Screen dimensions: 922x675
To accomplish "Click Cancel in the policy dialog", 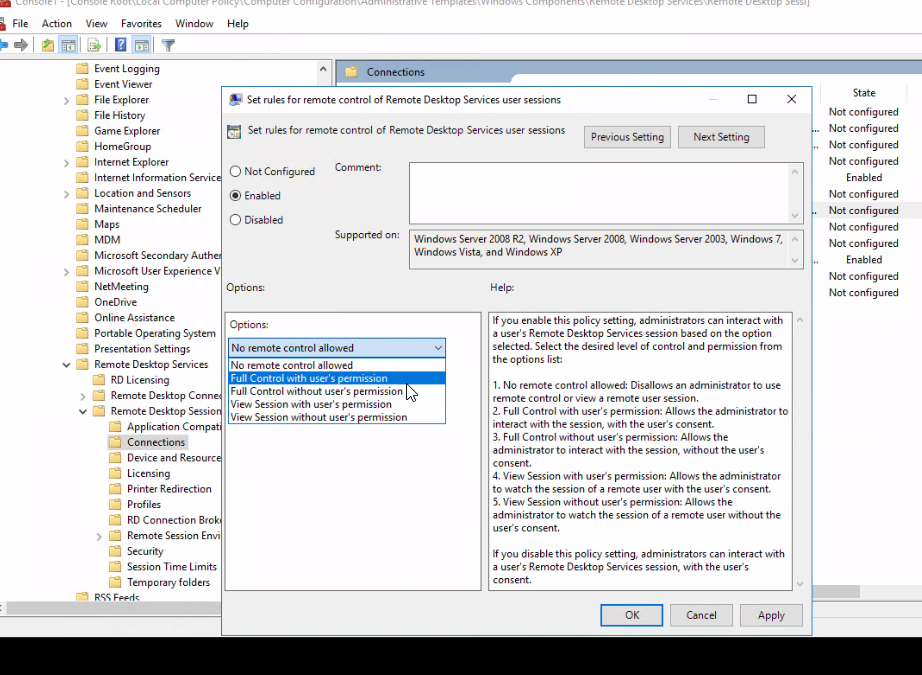I will point(701,615).
